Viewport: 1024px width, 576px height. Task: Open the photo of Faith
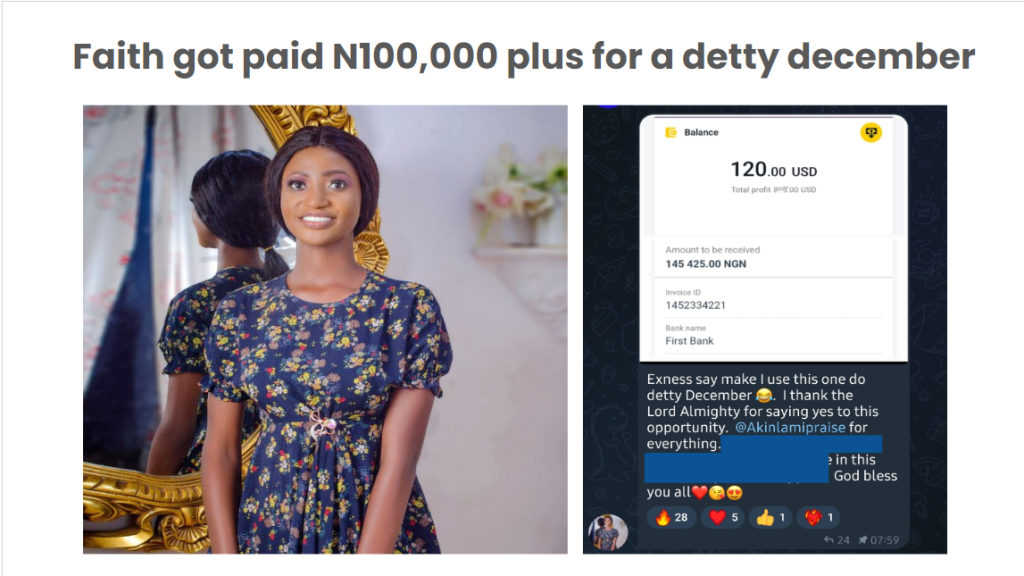(325, 329)
